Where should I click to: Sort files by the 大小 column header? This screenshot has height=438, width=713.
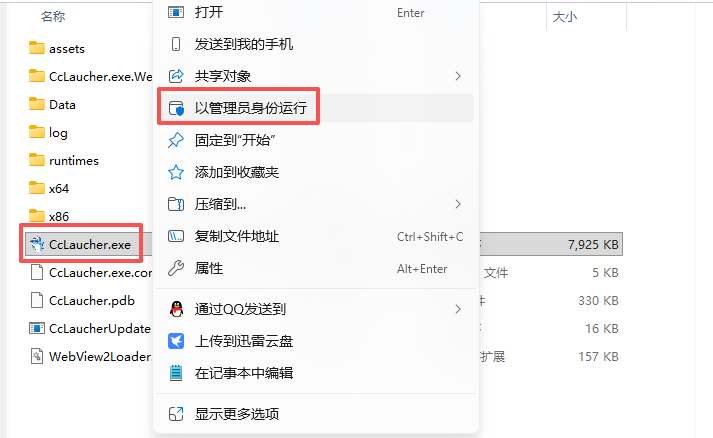coord(565,17)
